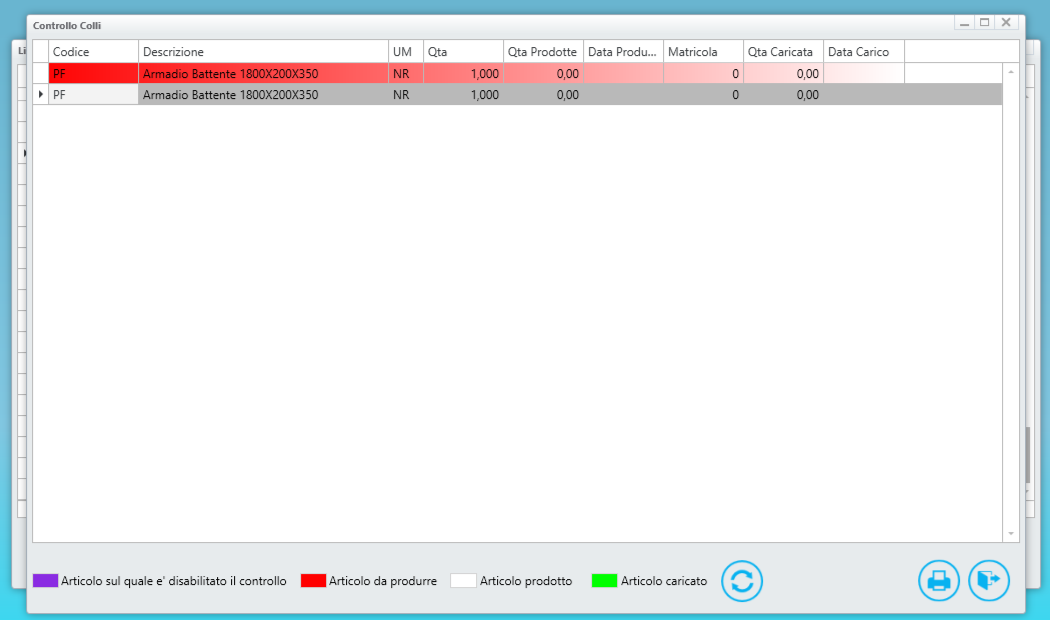Click Matricola 0 cell in gray row
The height and width of the screenshot is (620, 1050).
click(x=703, y=94)
